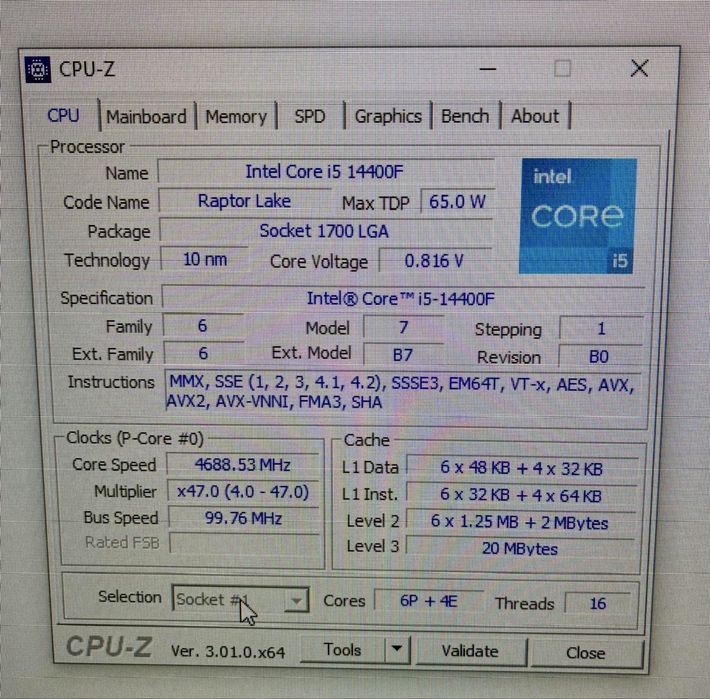Viewport: 710px width, 699px height.
Task: Click the Max TDP value 65.0 W
Action: [x=457, y=202]
